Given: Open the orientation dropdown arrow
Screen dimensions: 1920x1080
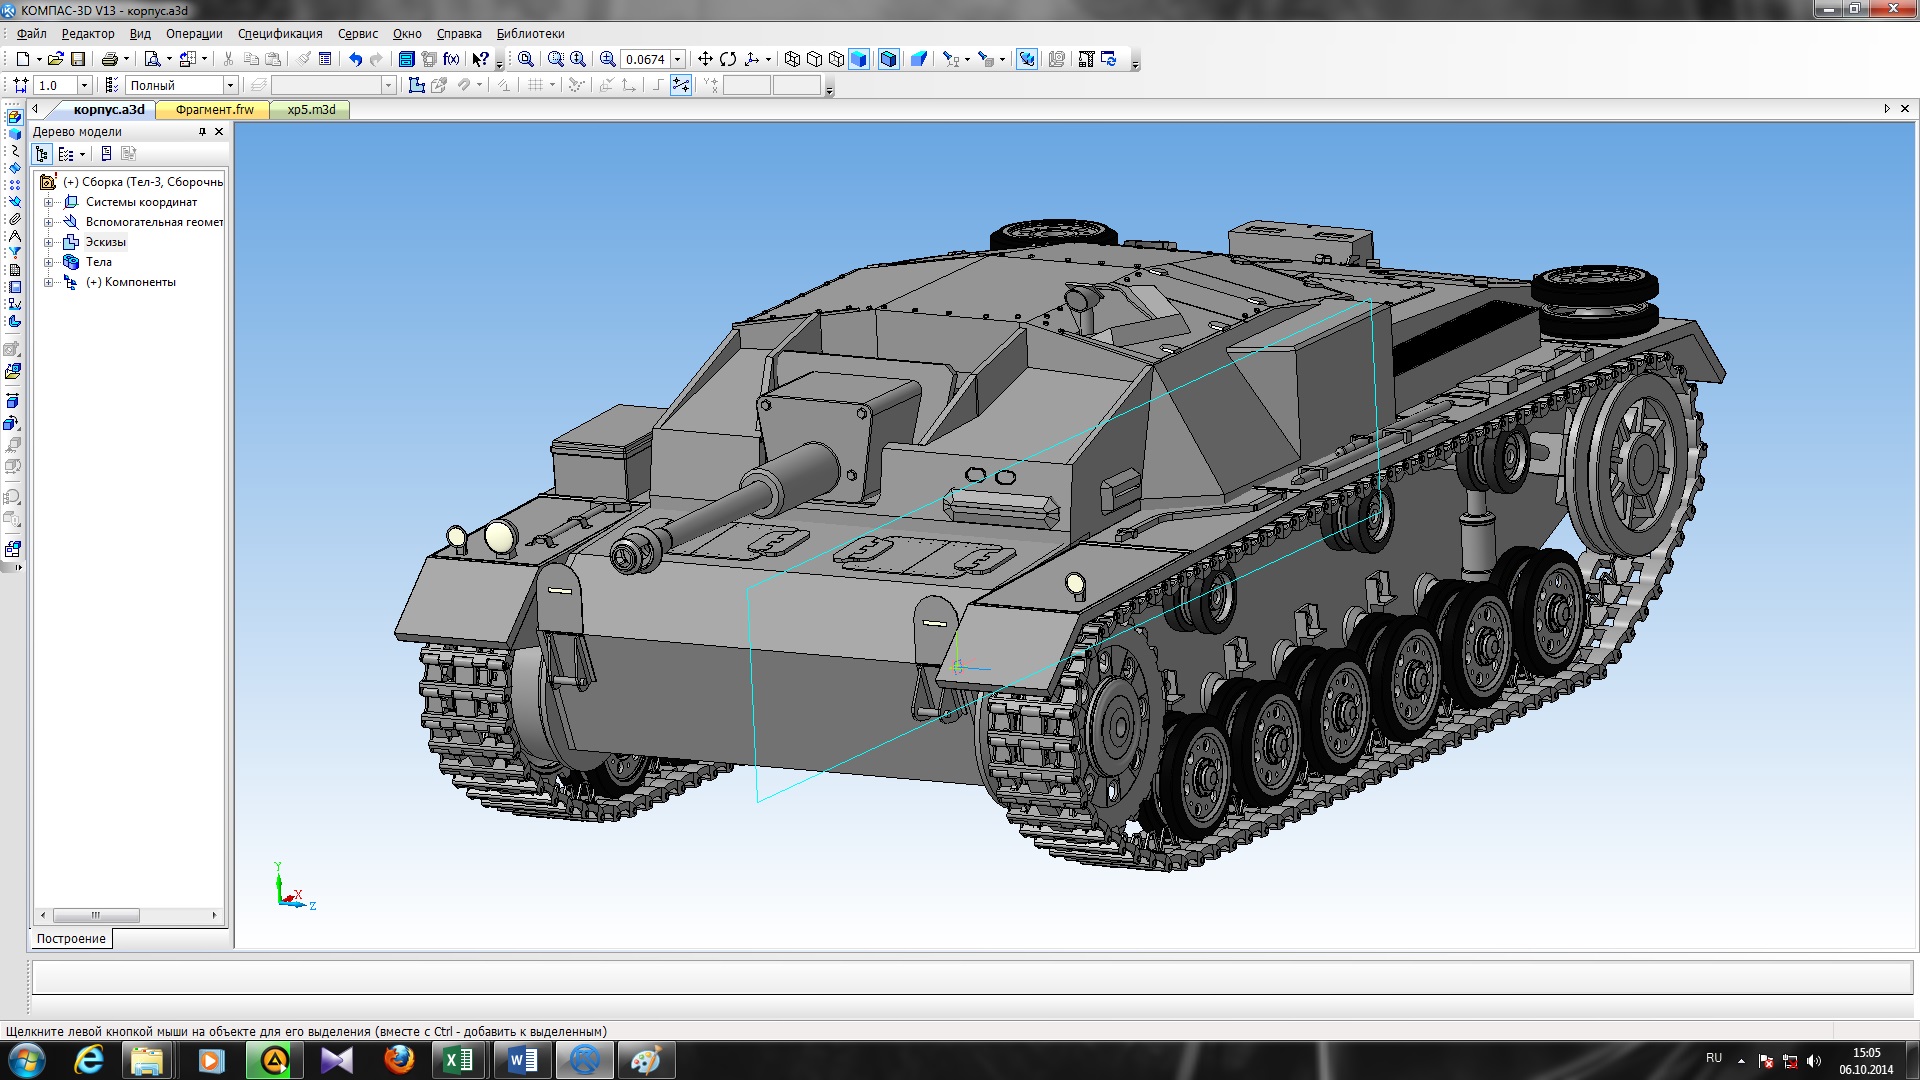Looking at the screenshot, I should [x=768, y=59].
